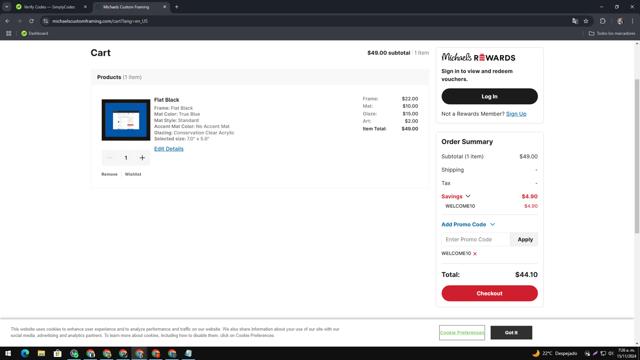This screenshot has height=360, width=640.
Task: Open File Explorer from taskbar
Action: [x=41, y=353]
